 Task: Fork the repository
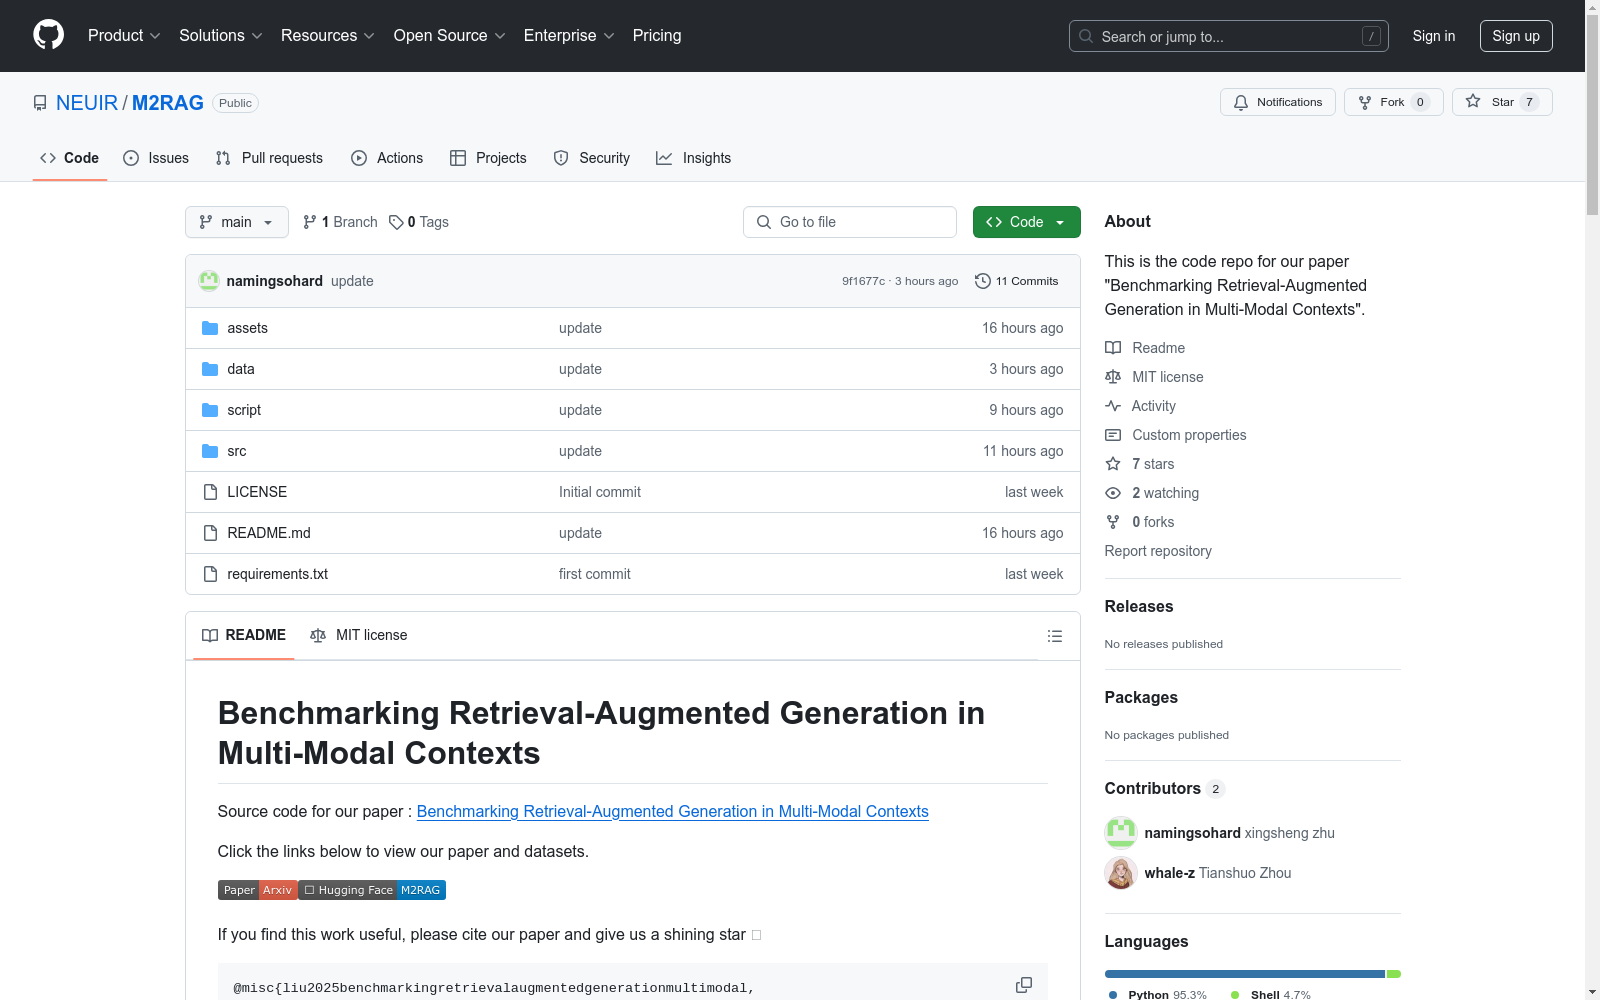1393,102
